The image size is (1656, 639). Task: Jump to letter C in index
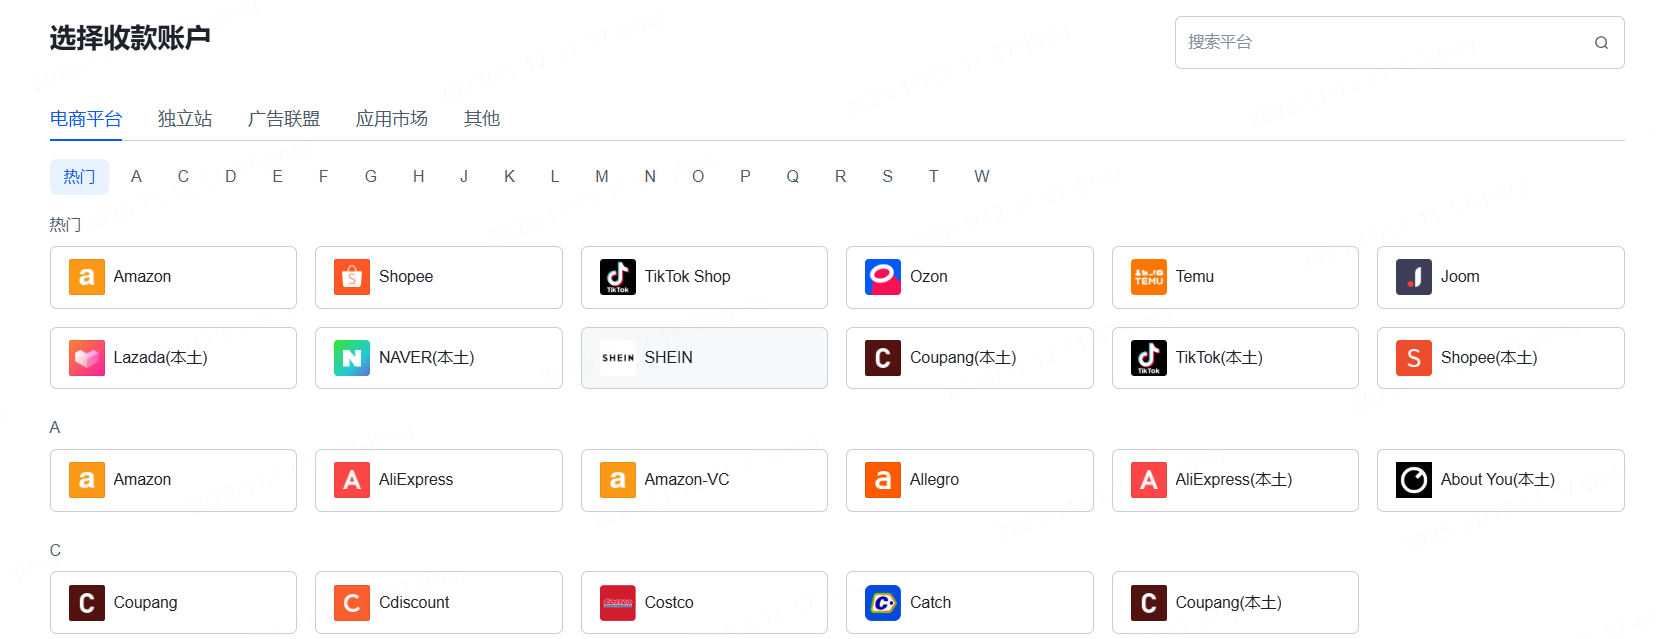(183, 177)
